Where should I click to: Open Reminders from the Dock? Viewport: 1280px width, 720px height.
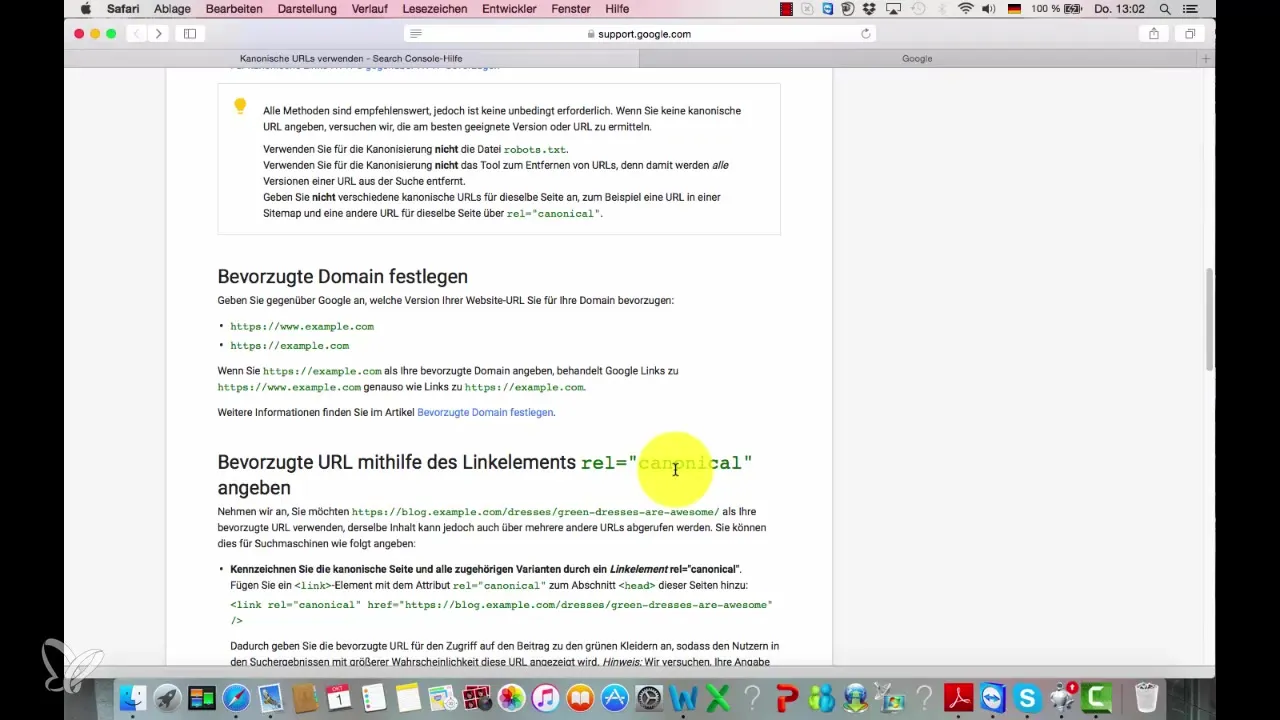coord(374,697)
